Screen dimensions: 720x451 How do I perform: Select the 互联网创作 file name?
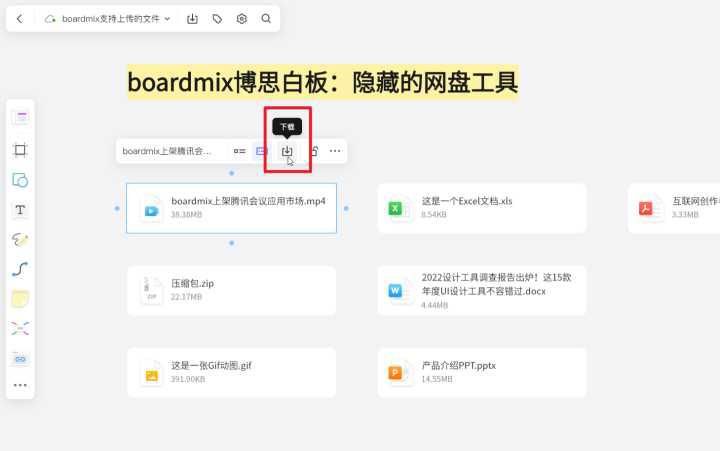pyautogui.click(x=696, y=201)
